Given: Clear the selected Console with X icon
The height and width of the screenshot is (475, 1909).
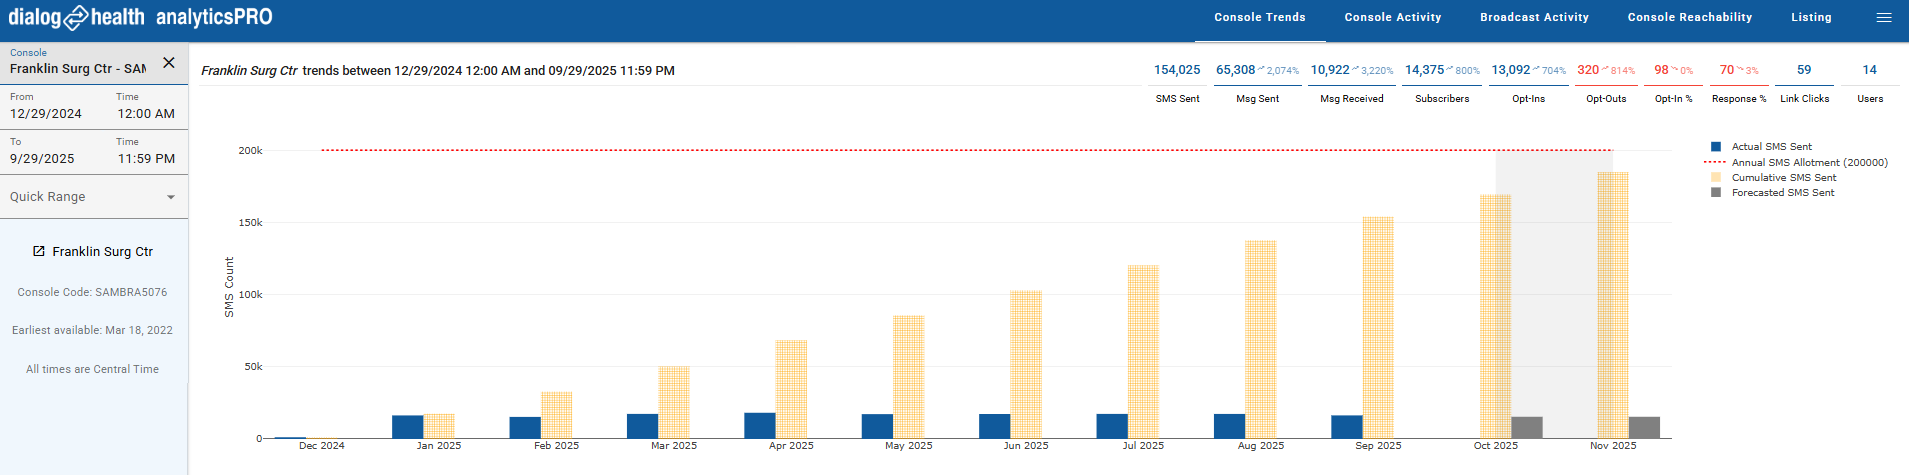Looking at the screenshot, I should [169, 63].
